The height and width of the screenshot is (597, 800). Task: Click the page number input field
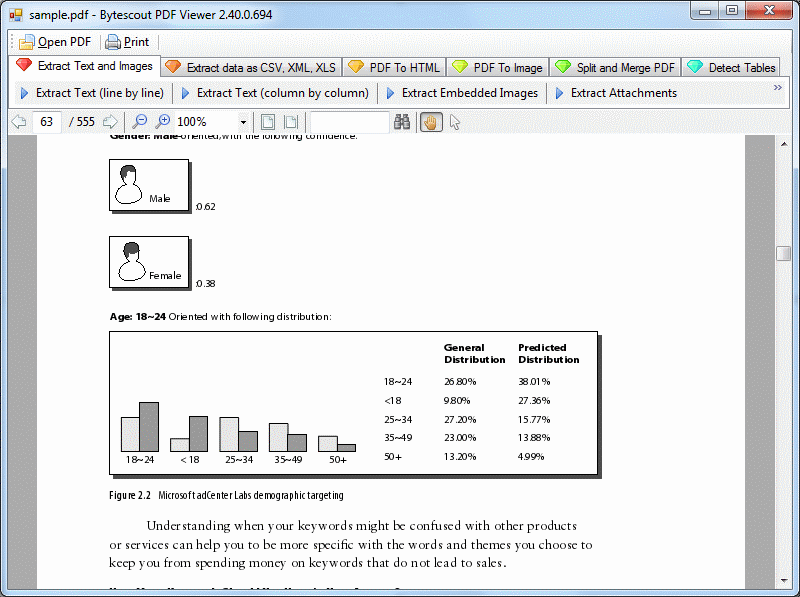(x=48, y=122)
